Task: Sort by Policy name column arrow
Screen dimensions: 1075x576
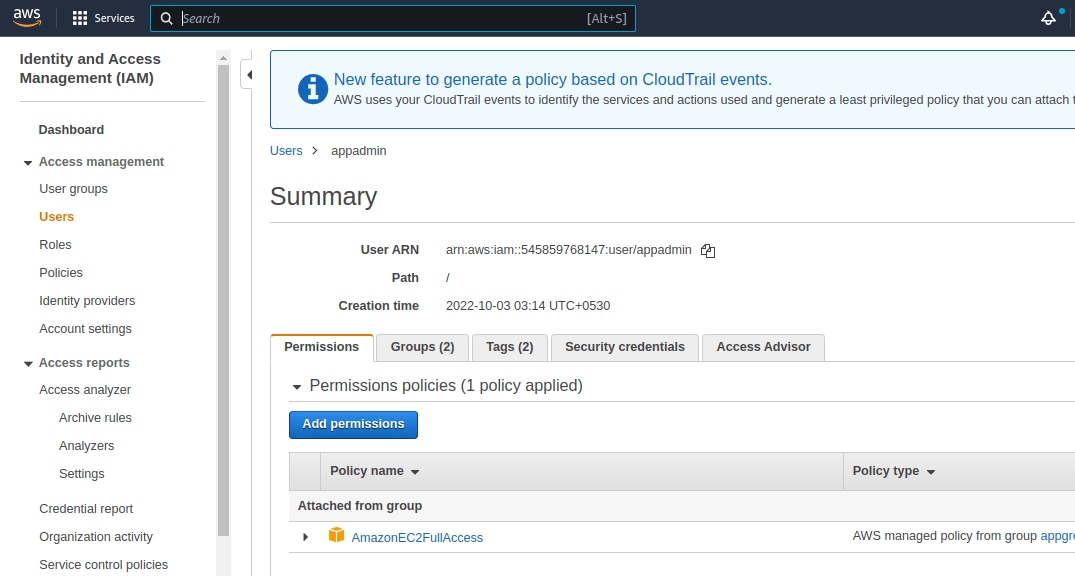Action: pos(415,472)
